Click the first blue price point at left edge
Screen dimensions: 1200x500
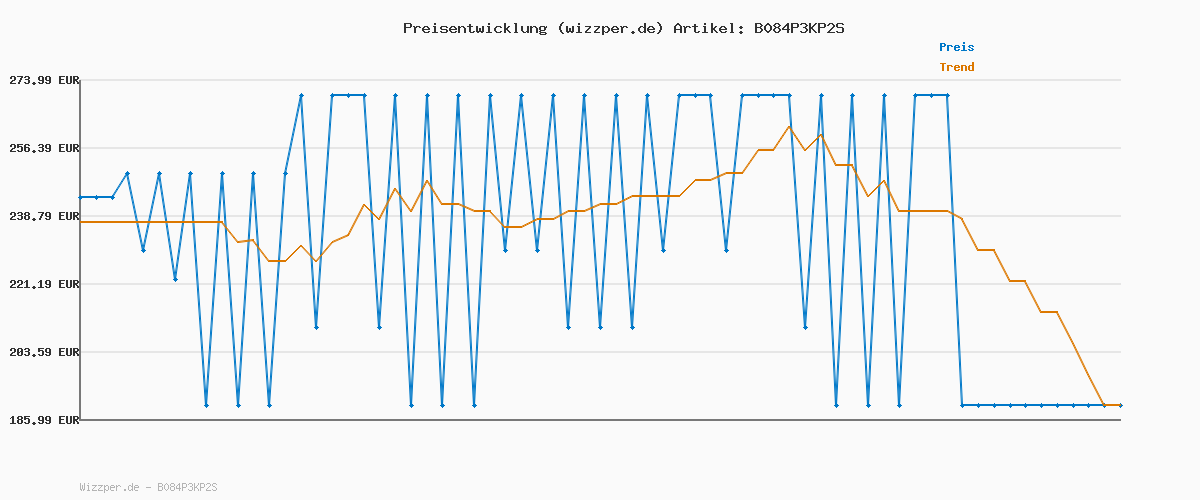[81, 197]
